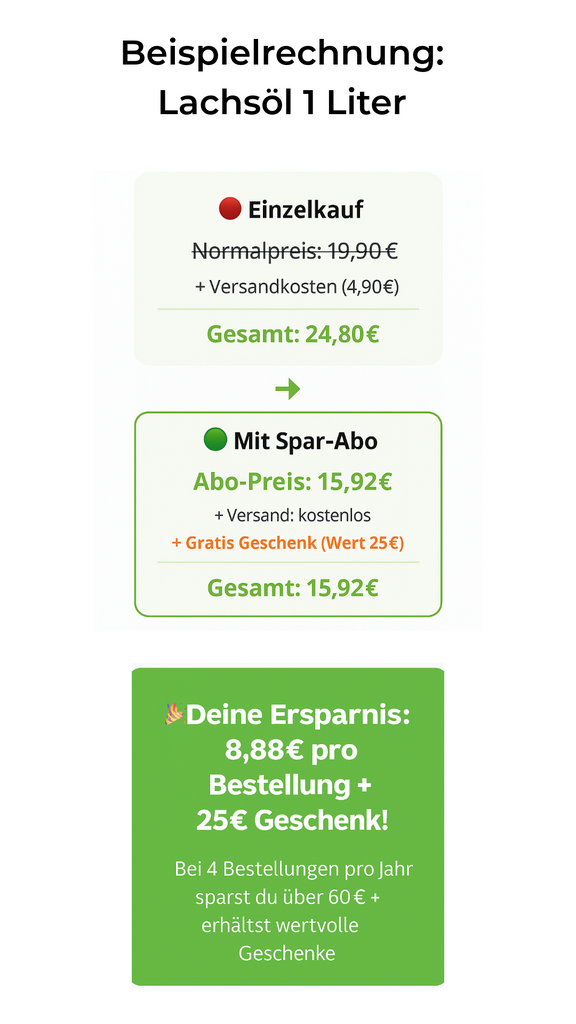Viewport: 576px width, 1024px height.
Task: Click the sparst du über 60 € line
Action: (x=288, y=897)
